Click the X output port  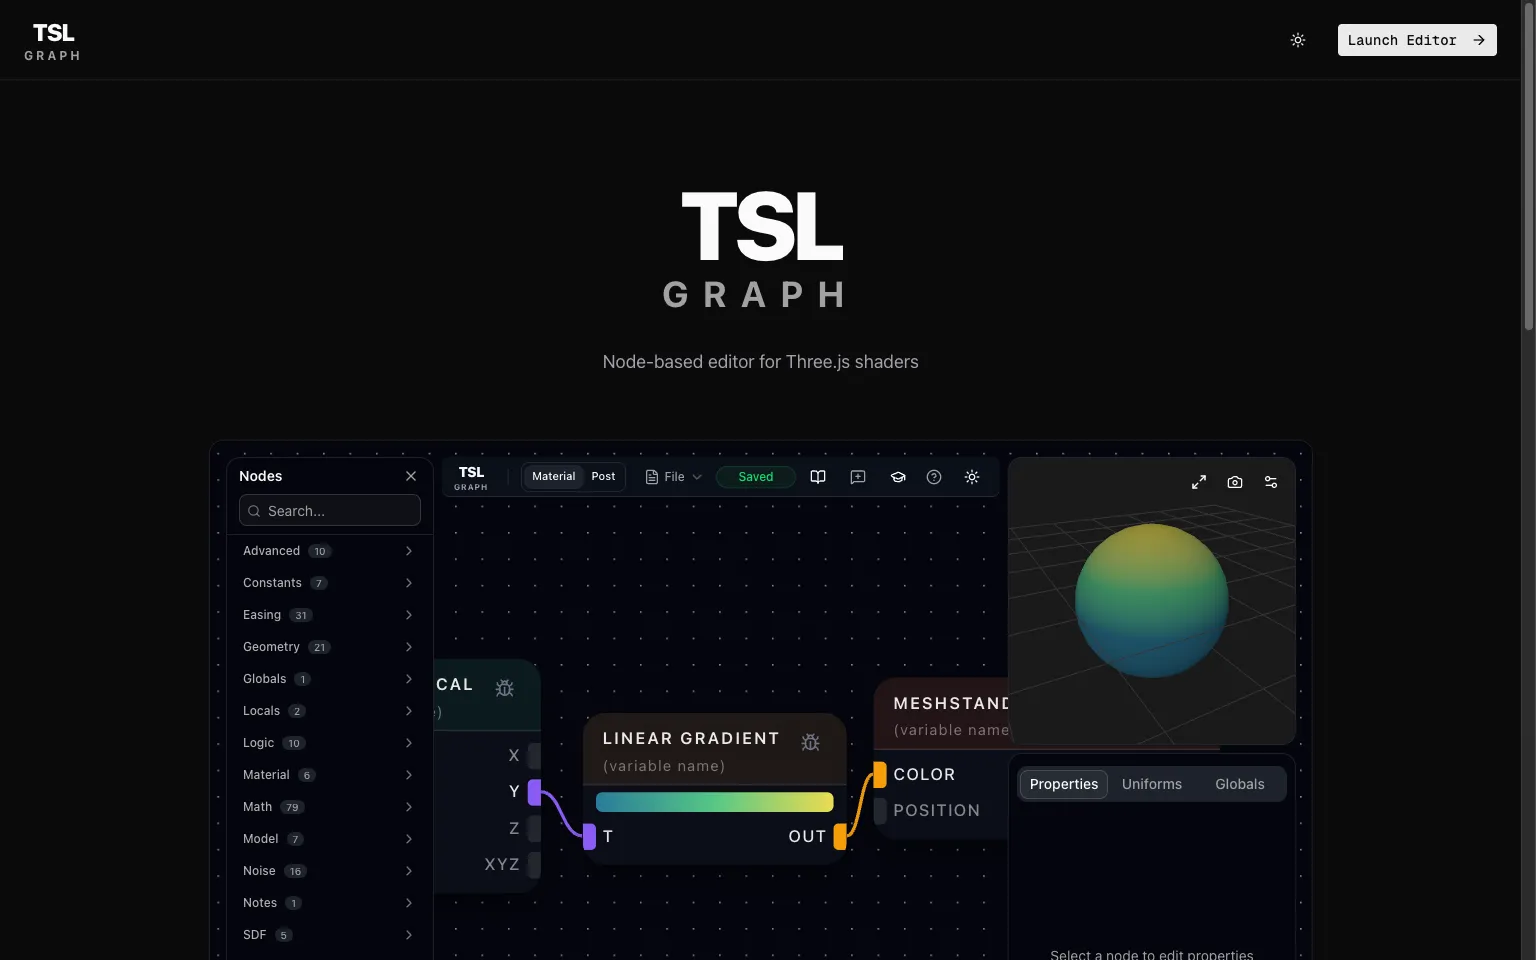pos(535,756)
